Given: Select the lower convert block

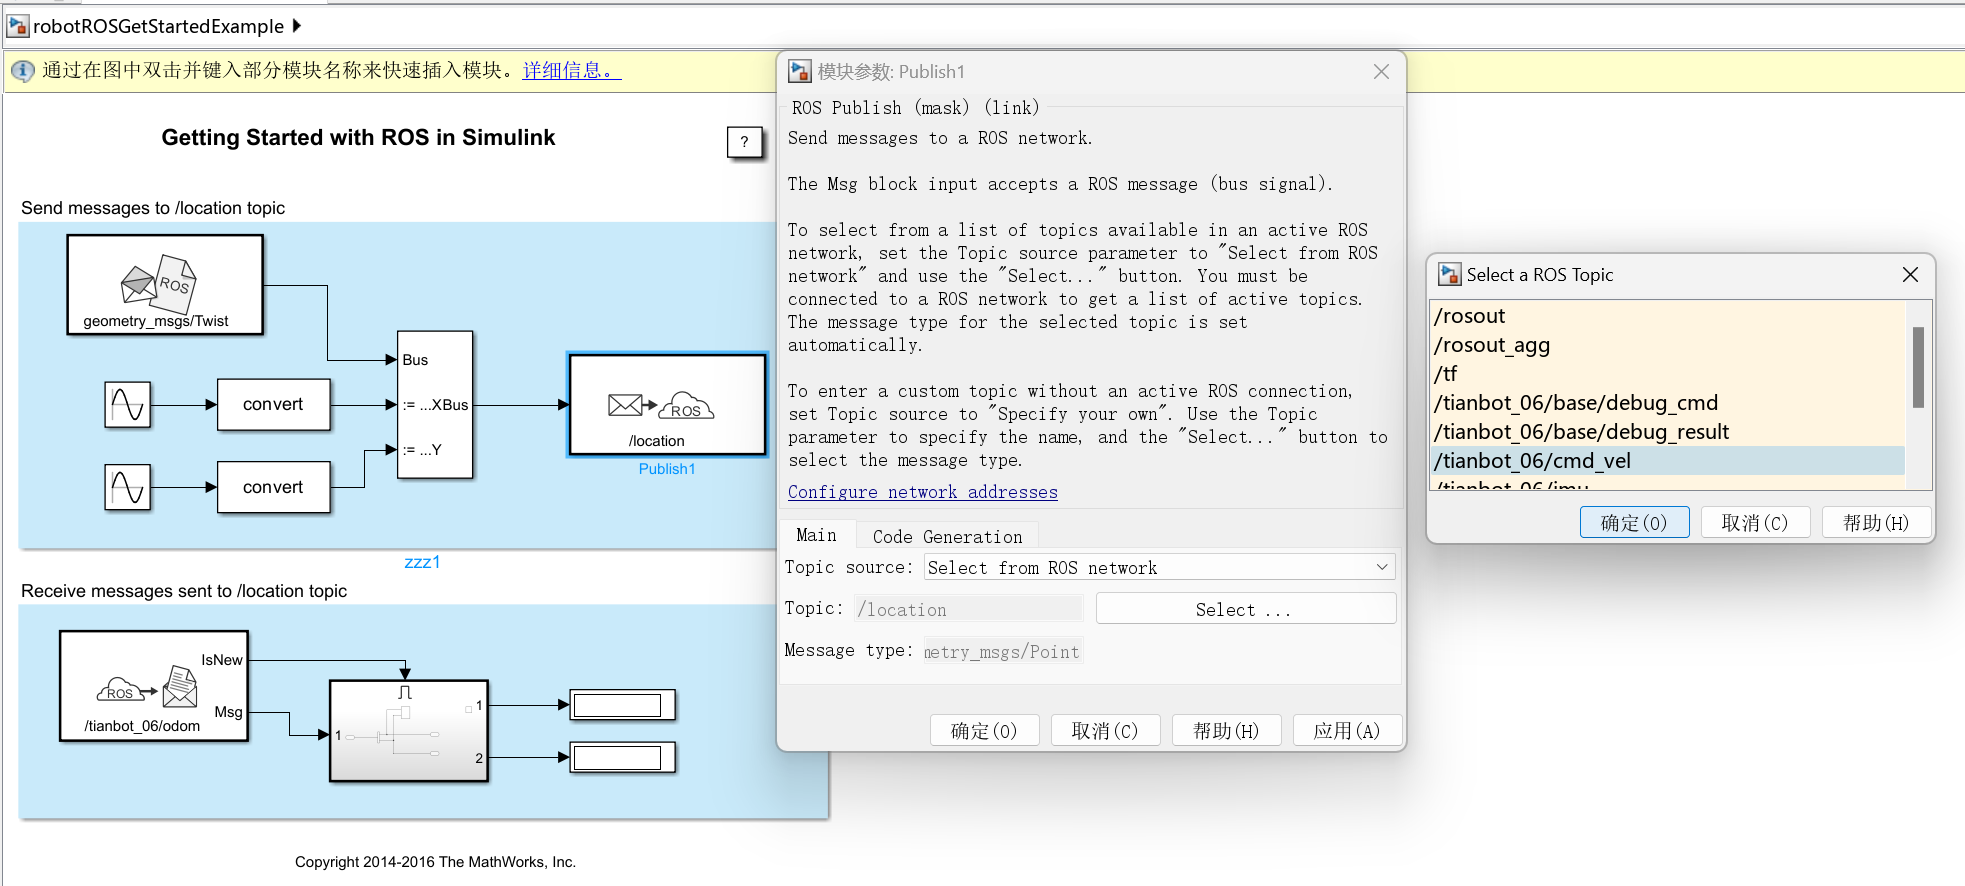Looking at the screenshot, I should [273, 487].
